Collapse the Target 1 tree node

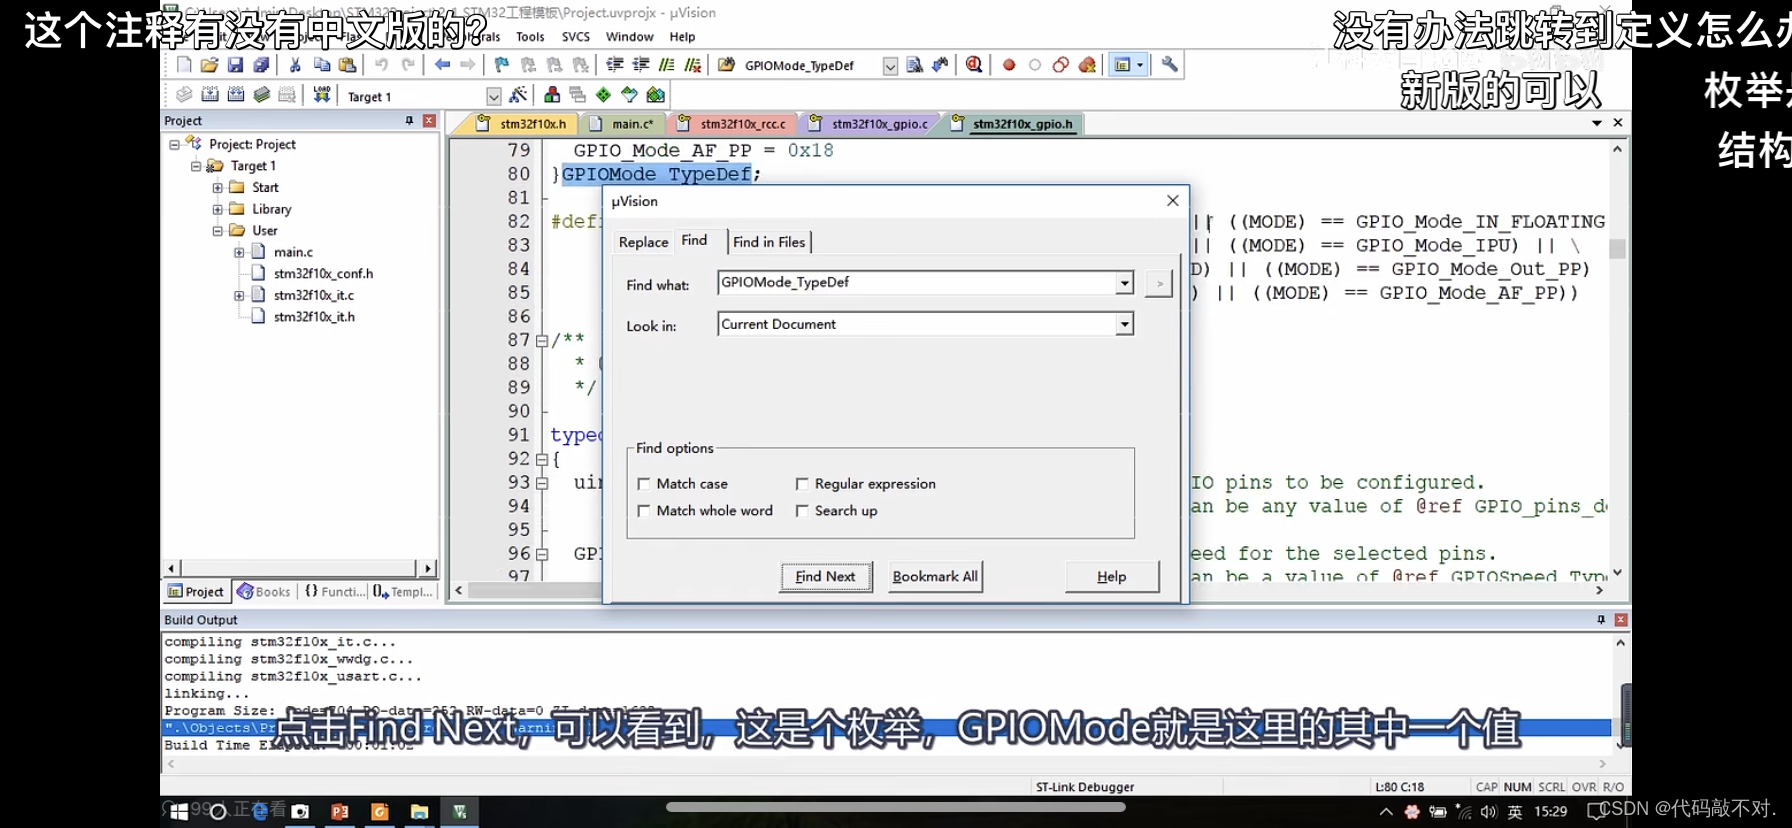coord(196,166)
